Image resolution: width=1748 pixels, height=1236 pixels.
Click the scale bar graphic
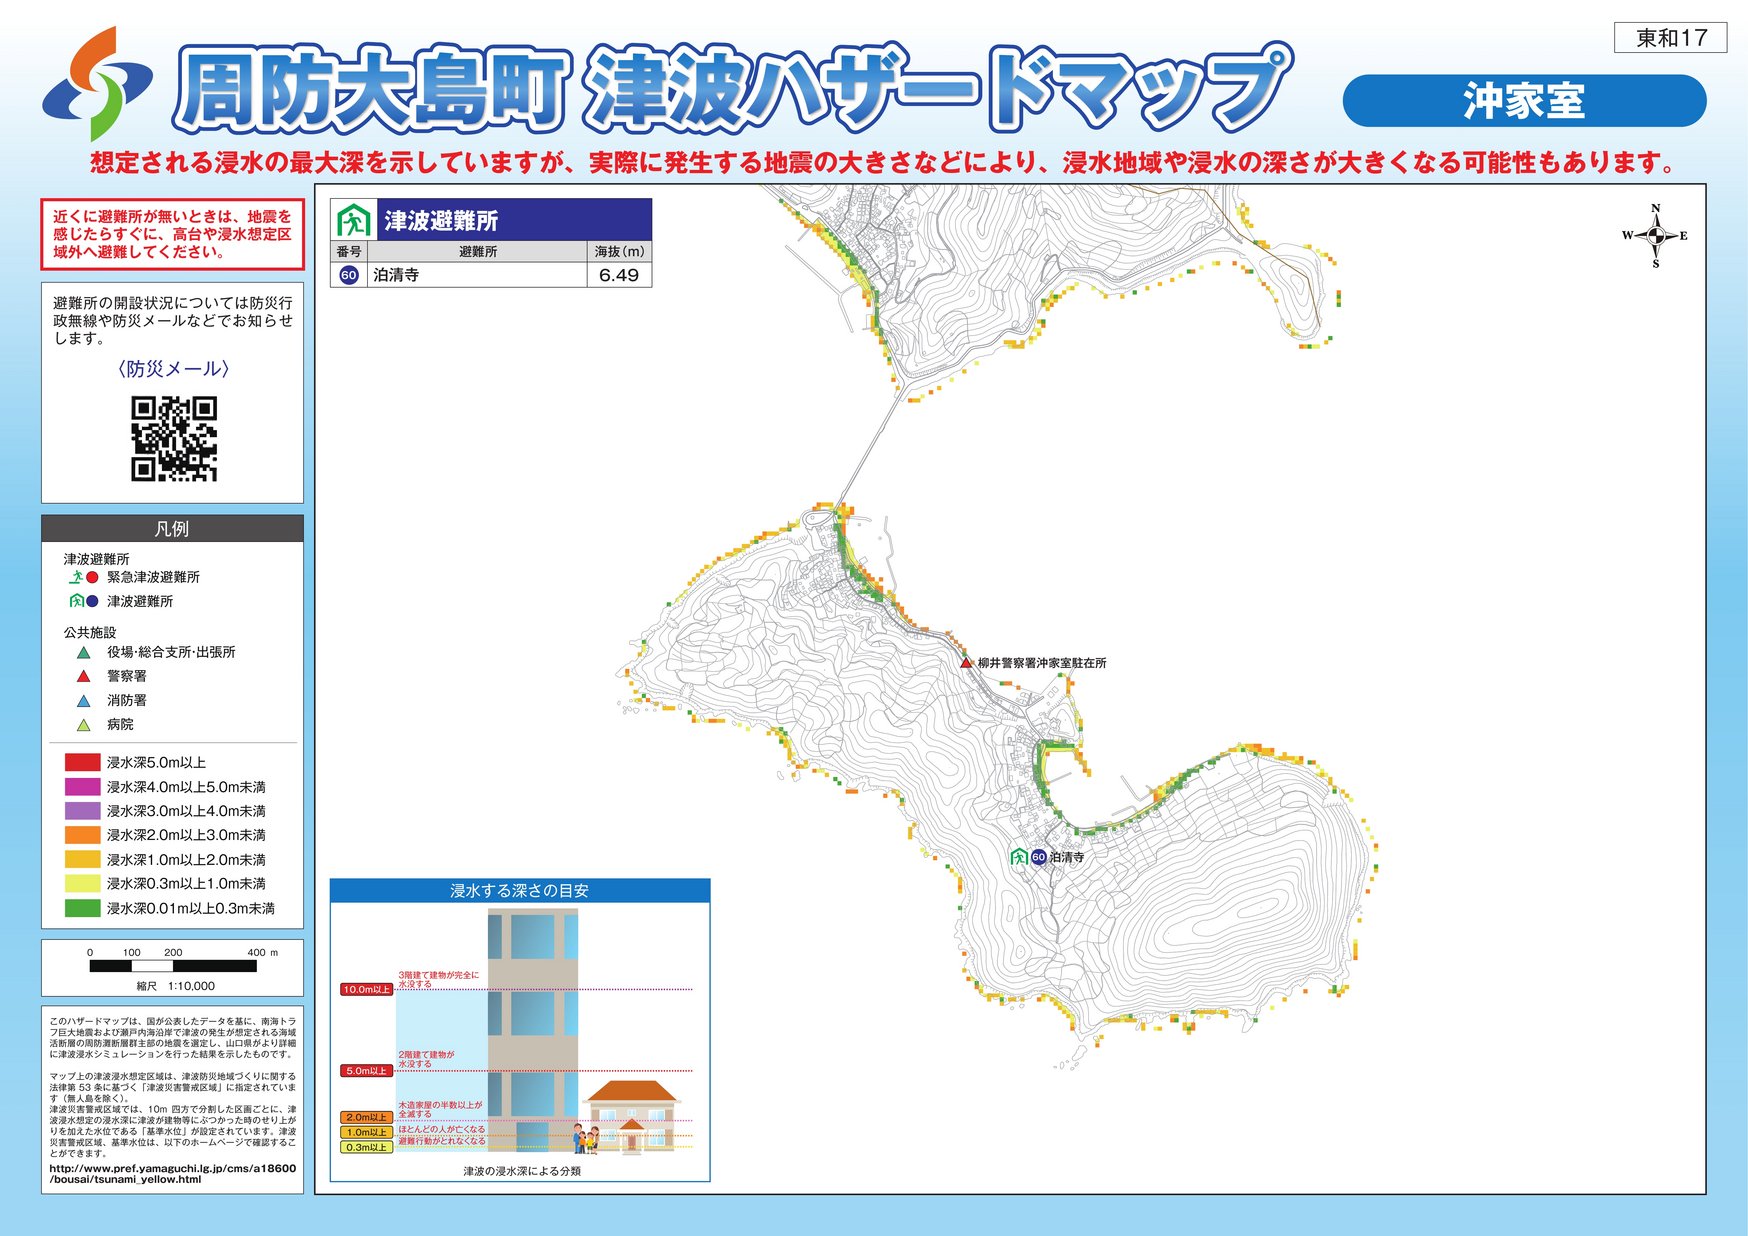tap(173, 966)
